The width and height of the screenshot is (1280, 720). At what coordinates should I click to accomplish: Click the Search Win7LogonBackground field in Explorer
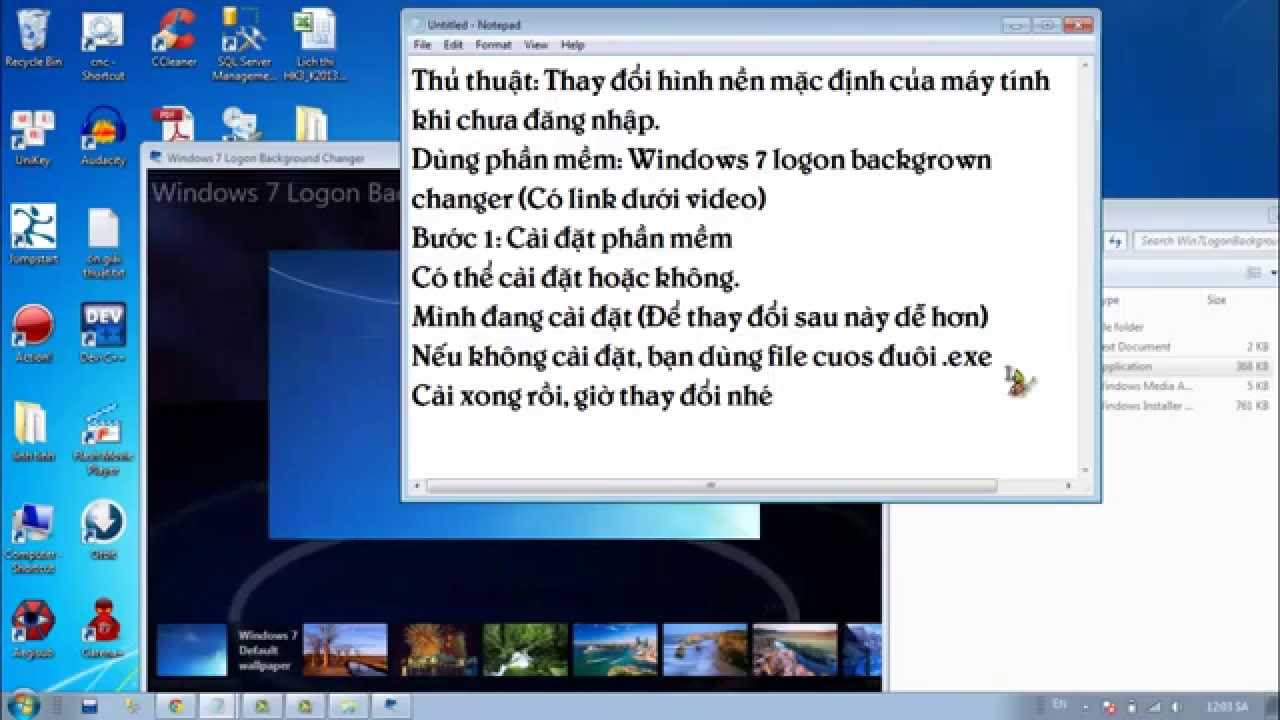[x=1207, y=241]
